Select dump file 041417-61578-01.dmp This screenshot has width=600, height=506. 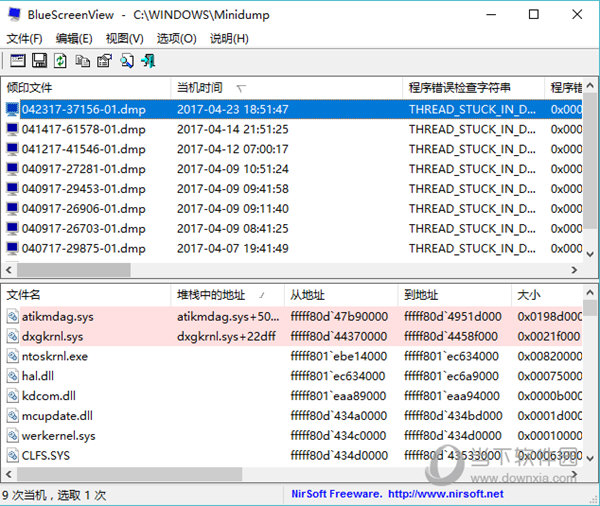point(83,129)
